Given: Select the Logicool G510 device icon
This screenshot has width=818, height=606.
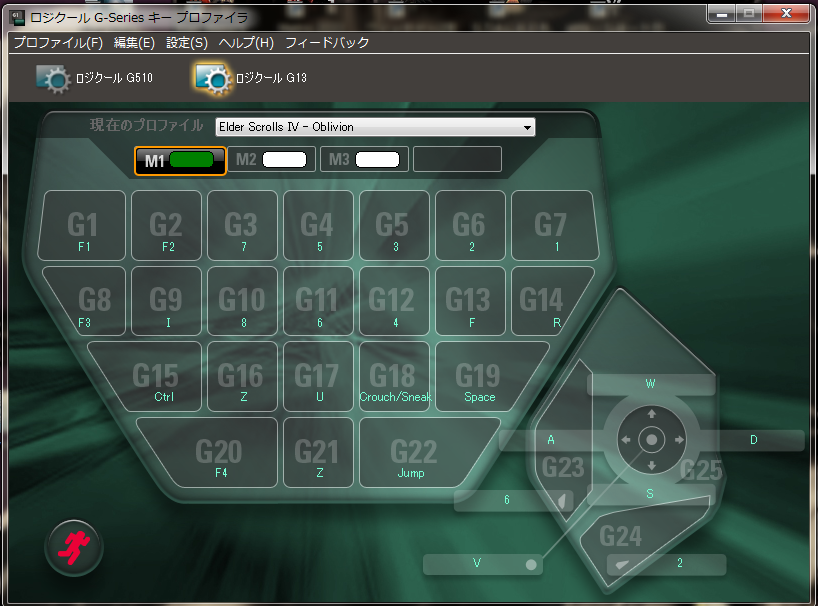Looking at the screenshot, I should pos(54,78).
